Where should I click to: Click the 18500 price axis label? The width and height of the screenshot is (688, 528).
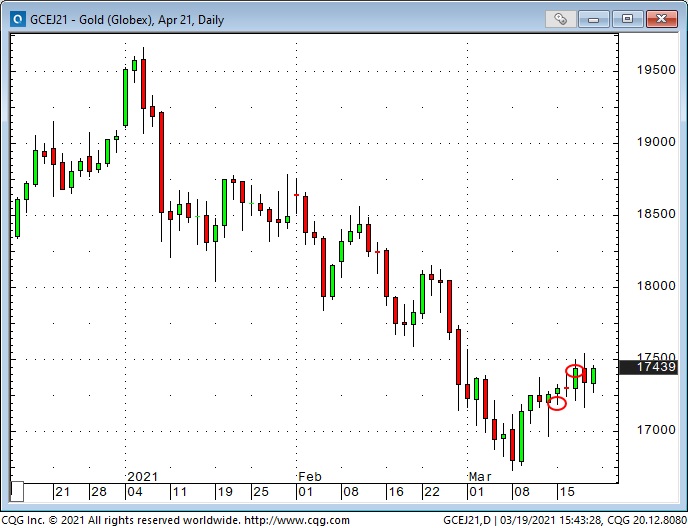tap(656, 214)
